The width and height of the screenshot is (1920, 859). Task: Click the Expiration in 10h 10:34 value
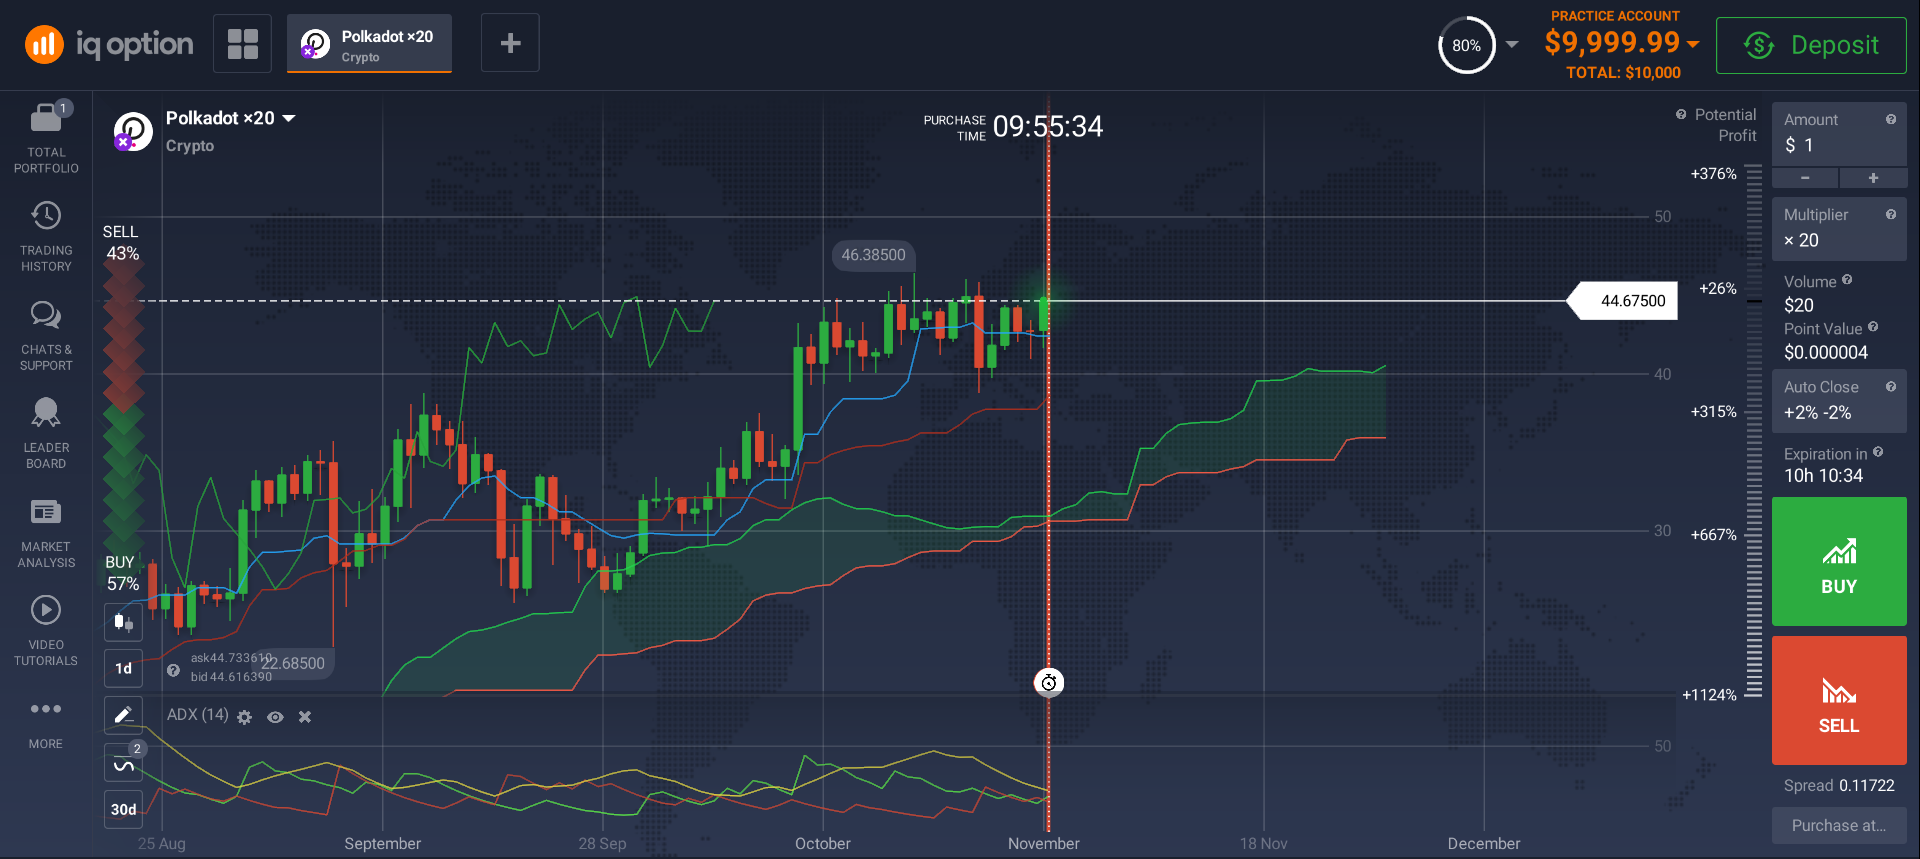click(1823, 476)
